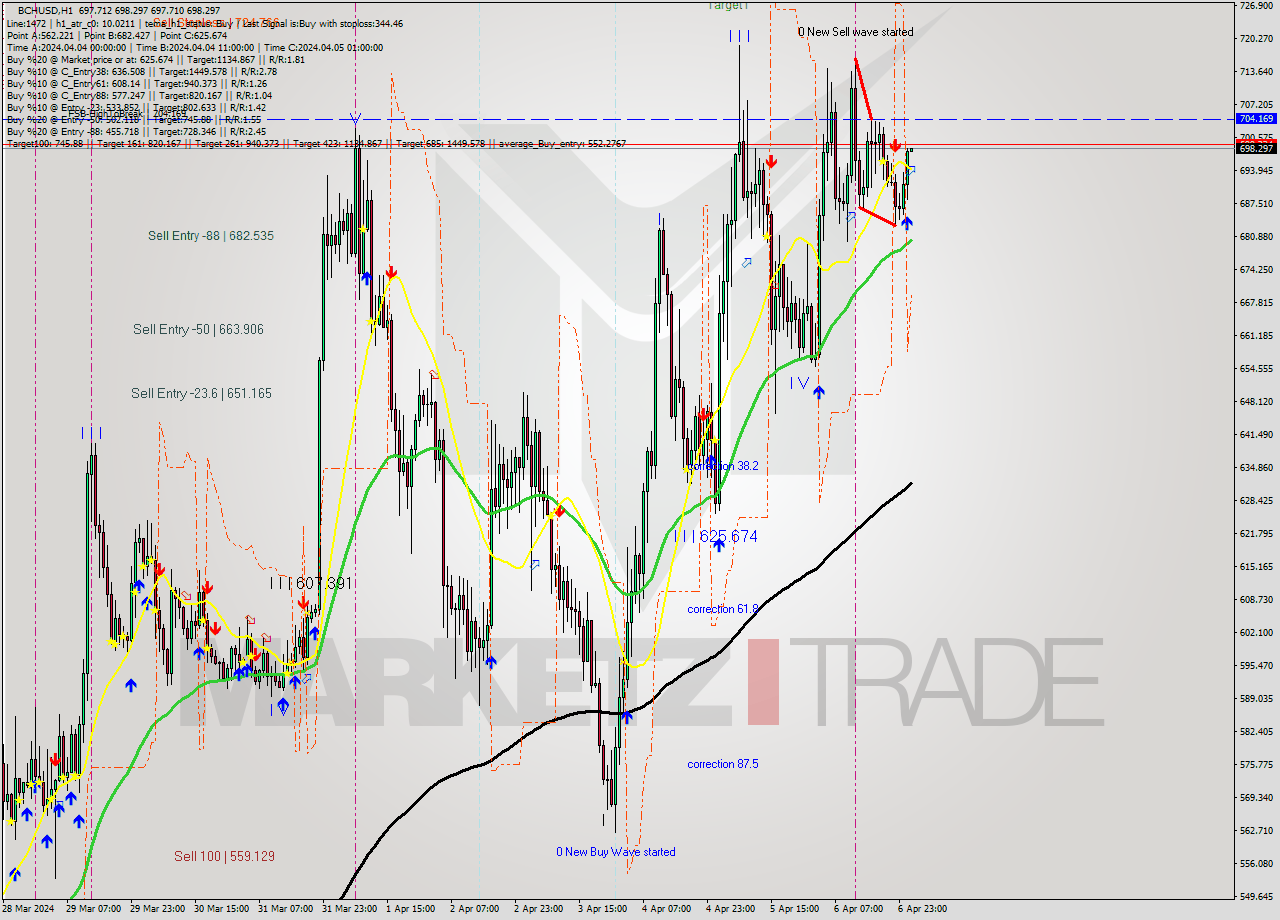Select the 'correction 61.8' label
This screenshot has width=1280, height=920.
[723, 609]
